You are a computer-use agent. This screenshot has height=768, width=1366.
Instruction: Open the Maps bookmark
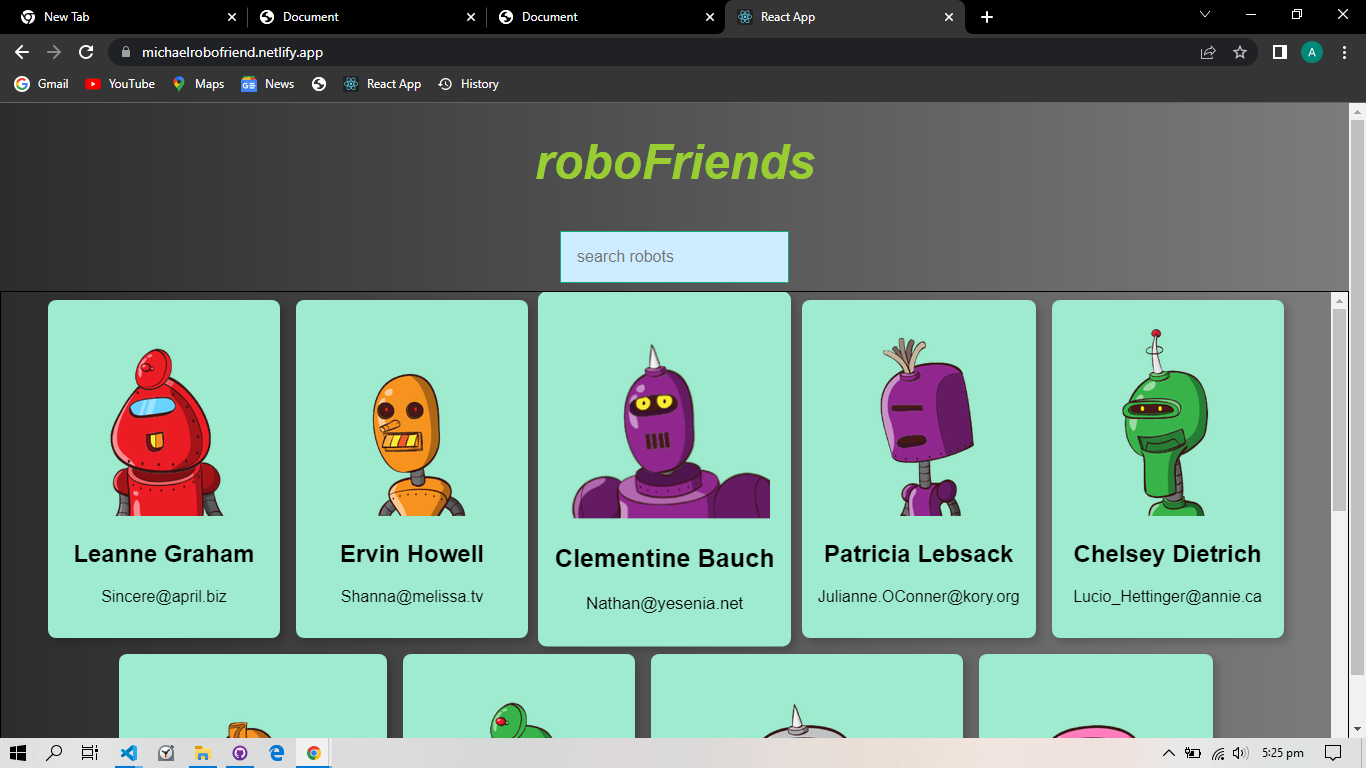tap(198, 84)
